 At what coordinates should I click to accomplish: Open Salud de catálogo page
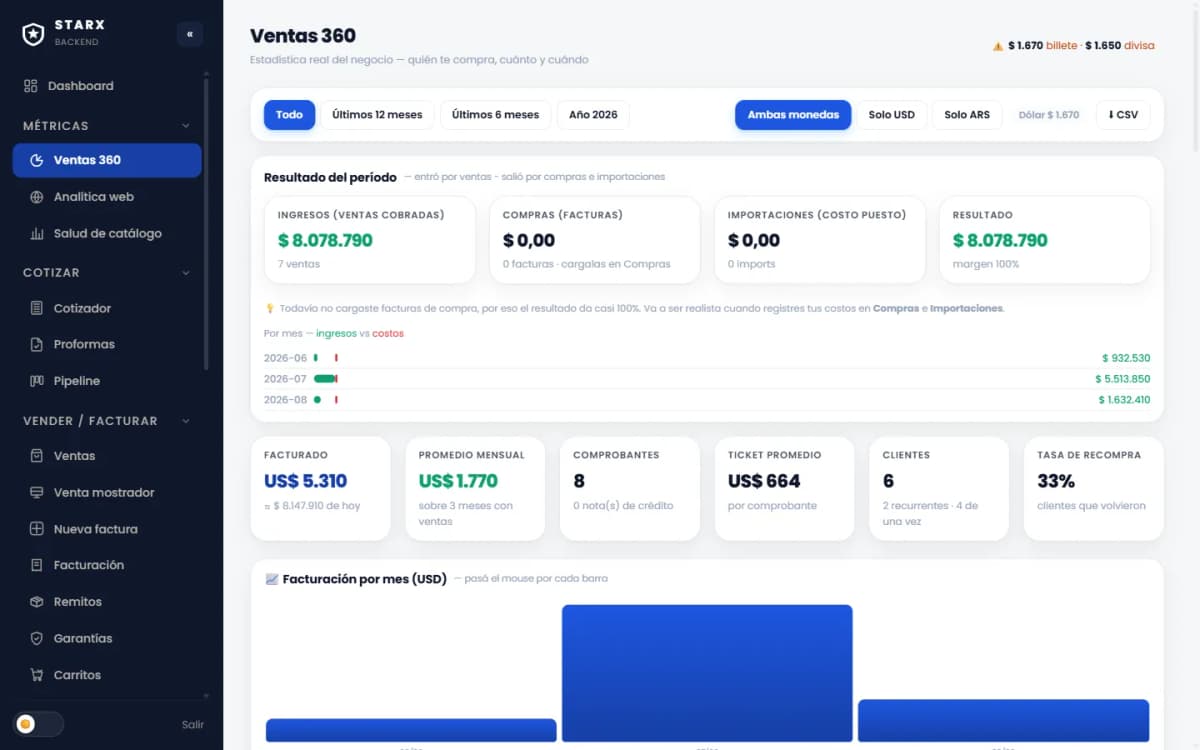[107, 233]
